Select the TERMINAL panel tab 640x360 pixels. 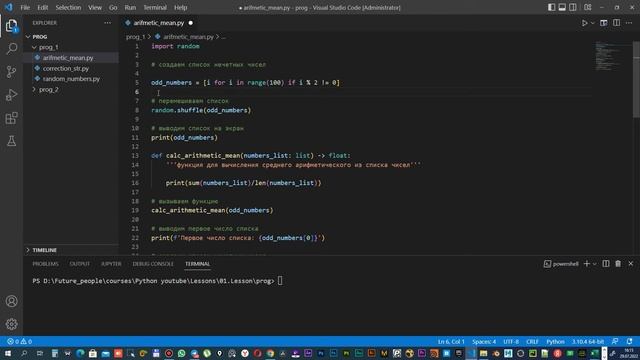coord(198,264)
